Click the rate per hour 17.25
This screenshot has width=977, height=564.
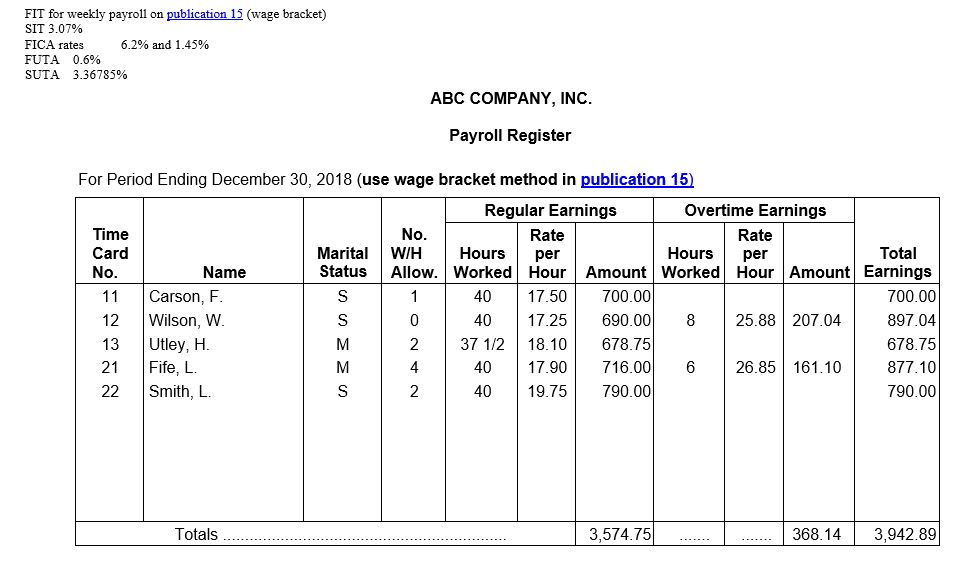pyautogui.click(x=547, y=320)
